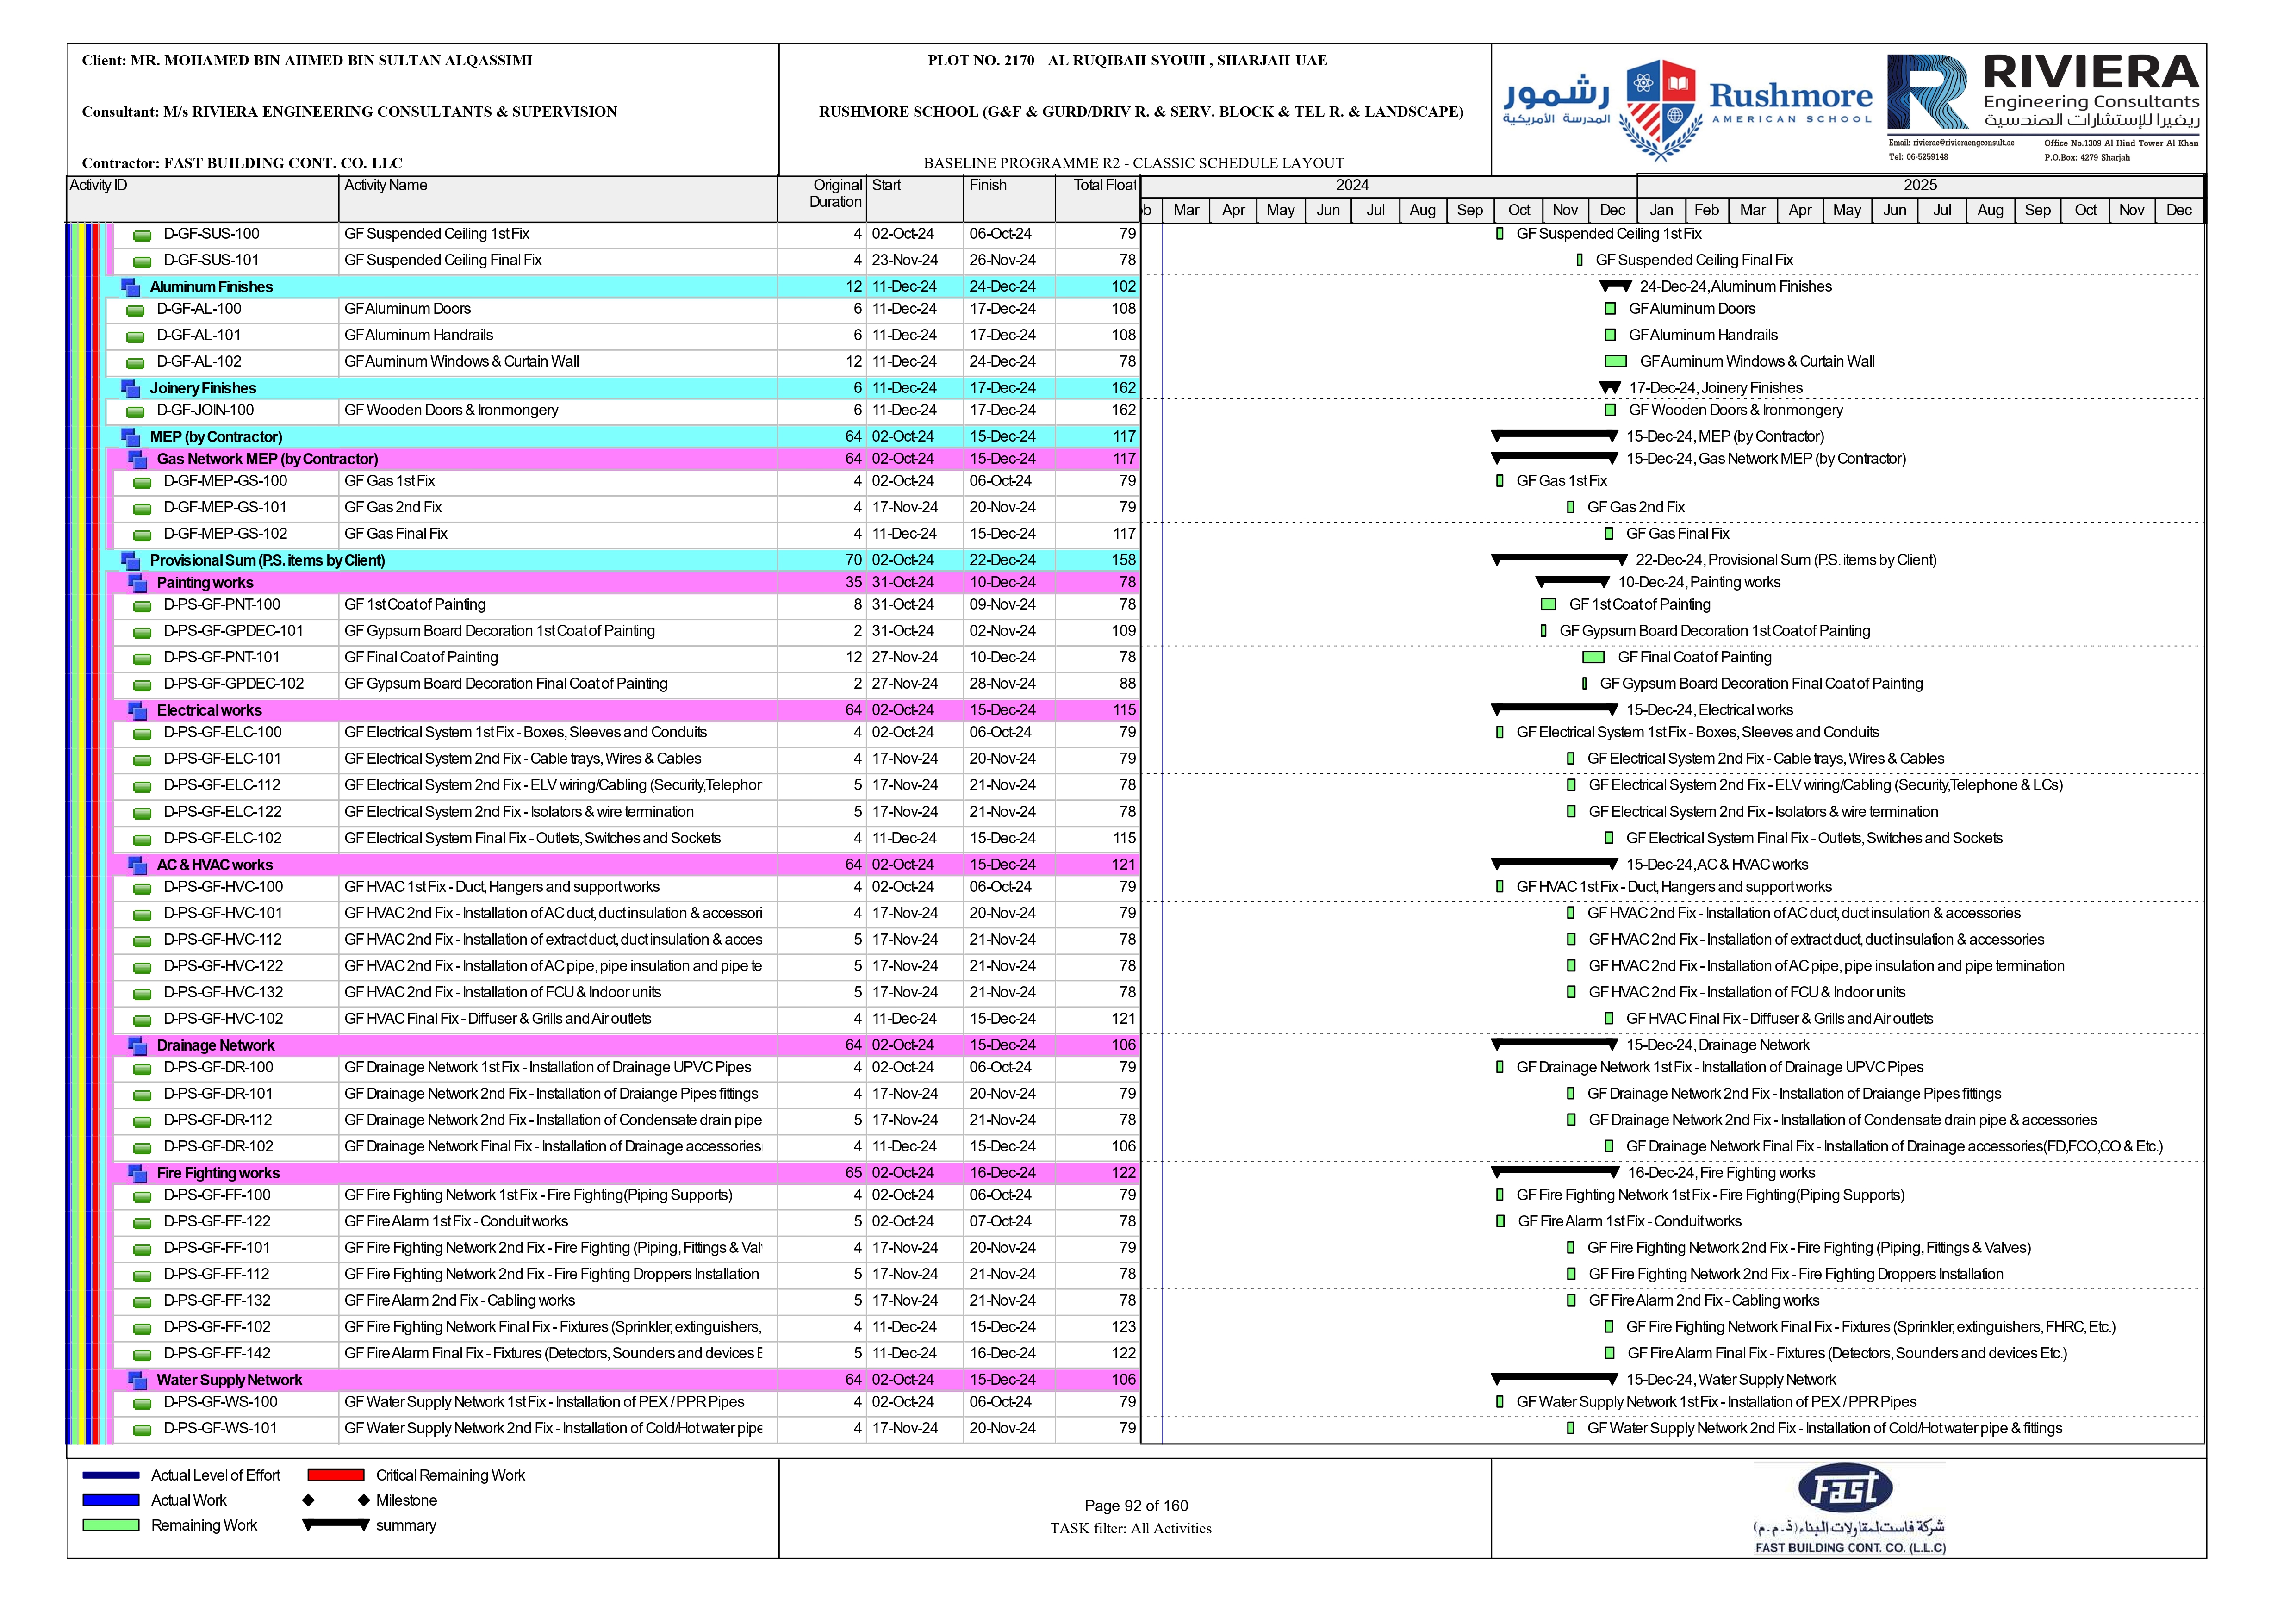This screenshot has width=2296, height=1624.
Task: Click the Gantt label GF Gas 2nd Fix
Action: point(1636,508)
